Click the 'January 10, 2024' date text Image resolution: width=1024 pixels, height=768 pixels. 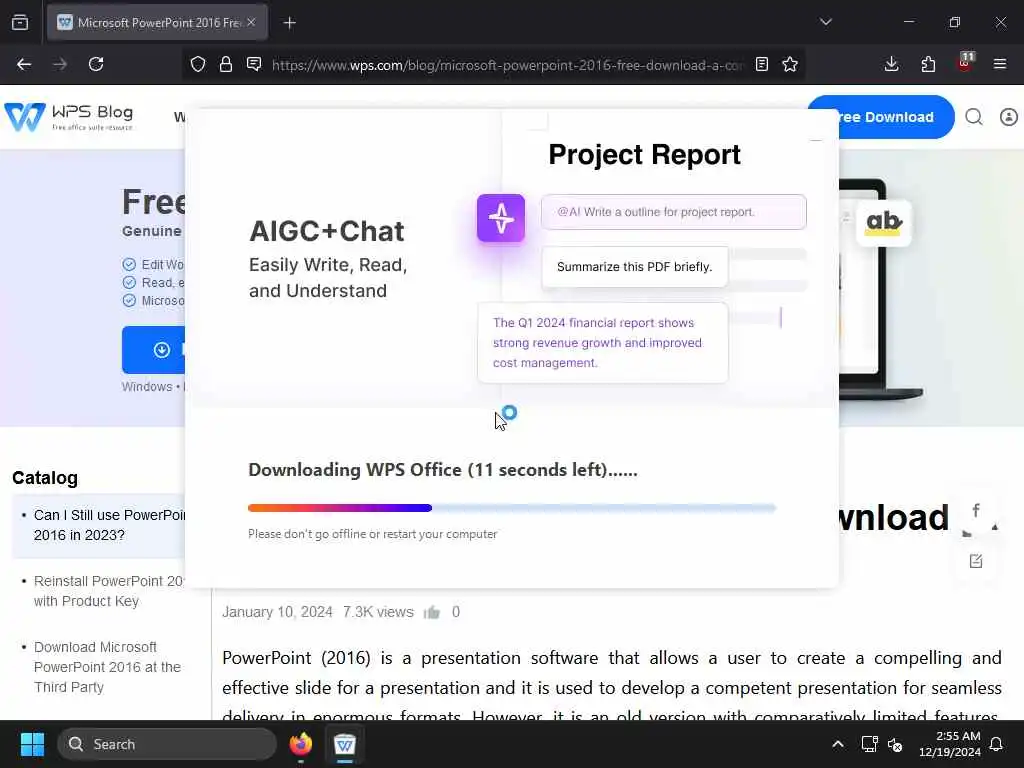click(x=277, y=612)
